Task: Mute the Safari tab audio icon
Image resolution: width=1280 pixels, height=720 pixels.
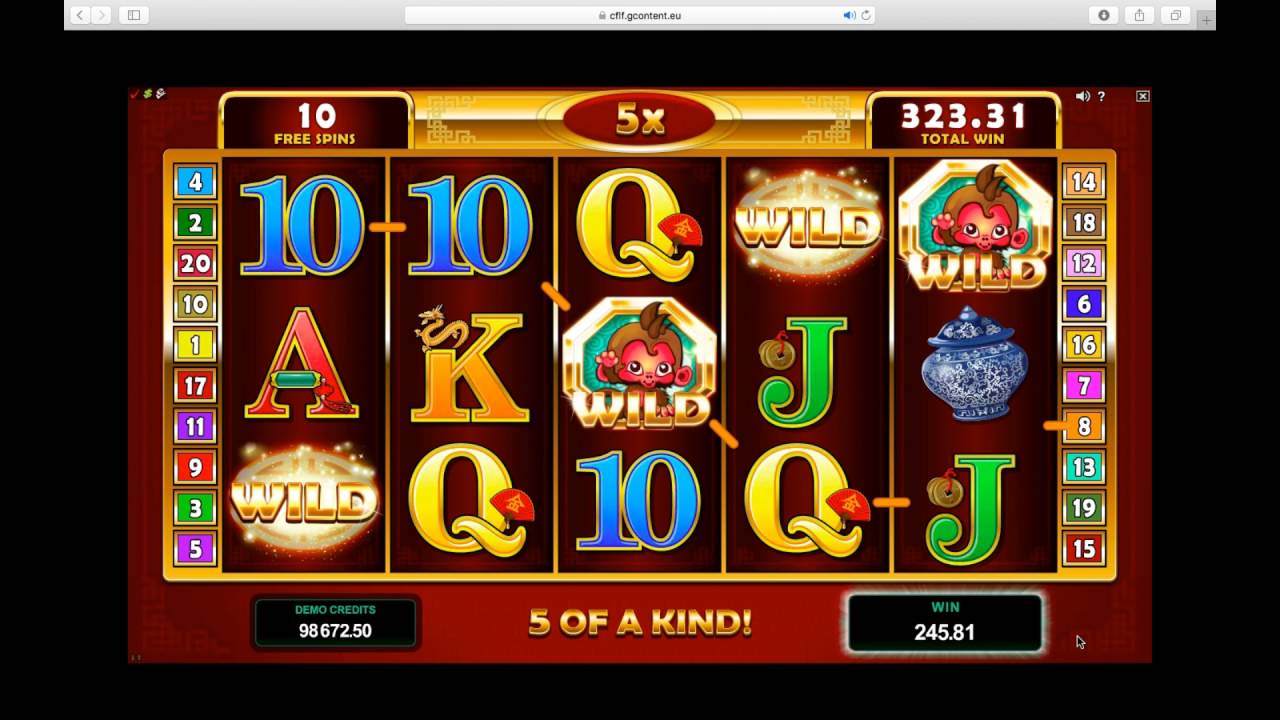Action: click(x=849, y=15)
